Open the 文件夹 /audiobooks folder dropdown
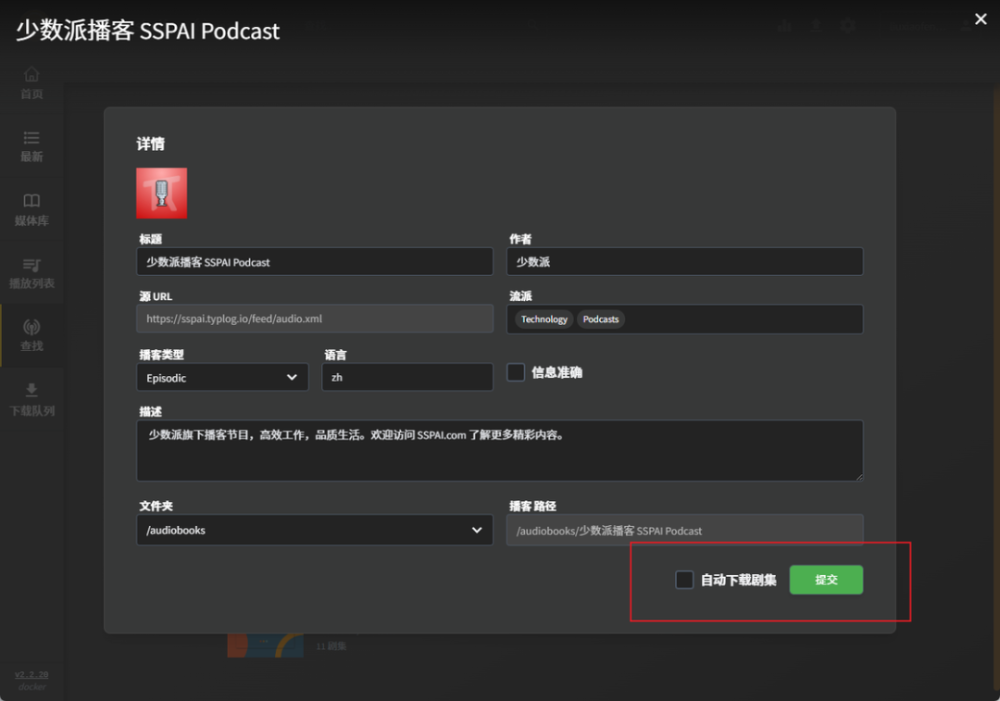1000x701 pixels. (314, 530)
